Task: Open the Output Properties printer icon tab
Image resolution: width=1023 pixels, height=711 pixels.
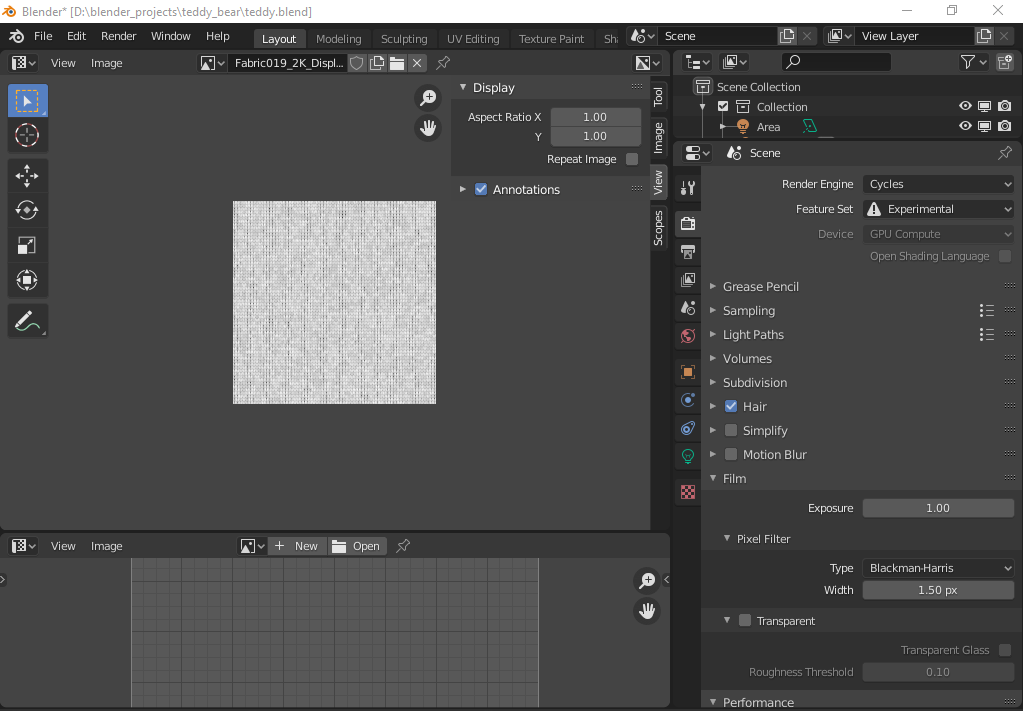Action: click(687, 252)
